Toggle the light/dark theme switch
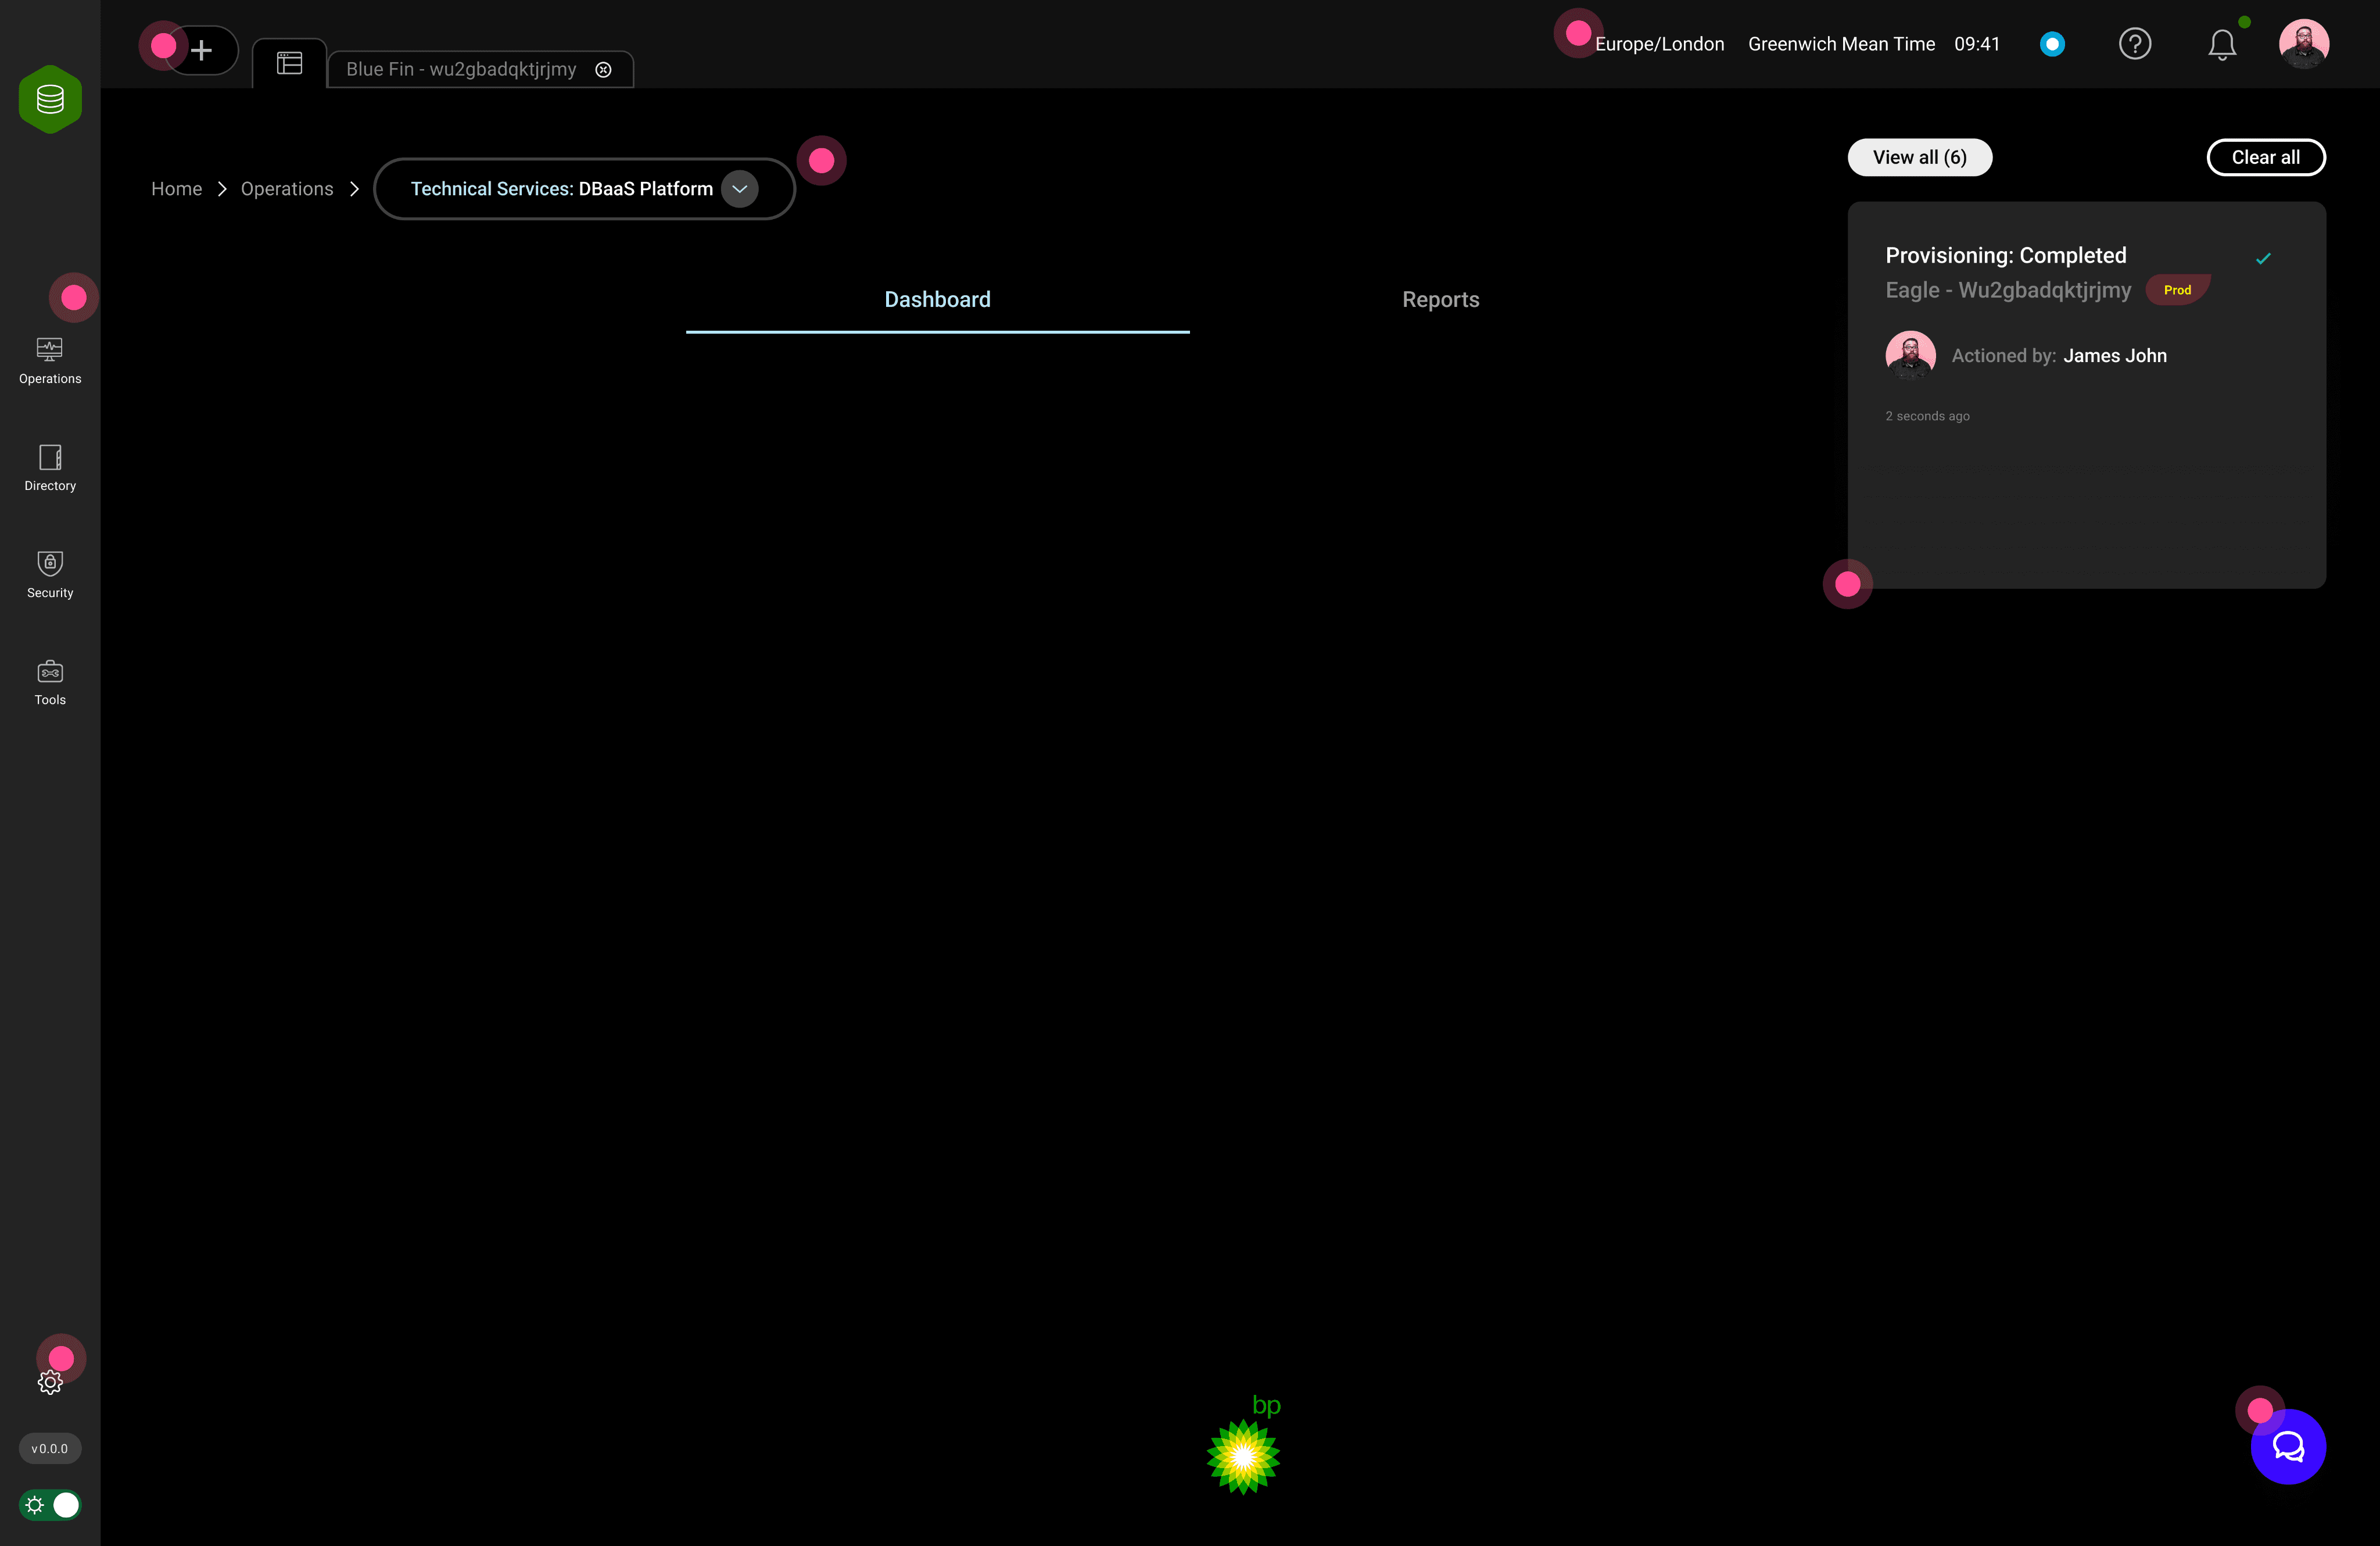This screenshot has width=2380, height=1546. pos(50,1504)
